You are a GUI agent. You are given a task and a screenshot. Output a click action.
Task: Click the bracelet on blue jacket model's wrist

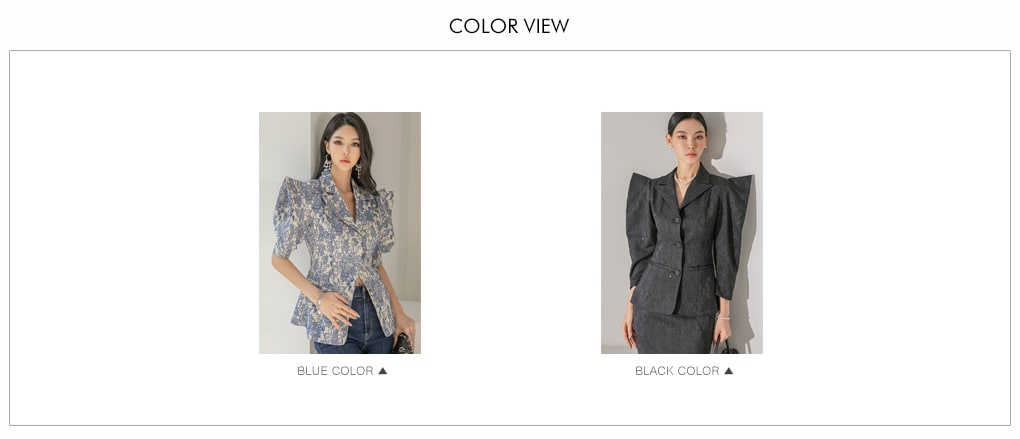tap(319, 297)
